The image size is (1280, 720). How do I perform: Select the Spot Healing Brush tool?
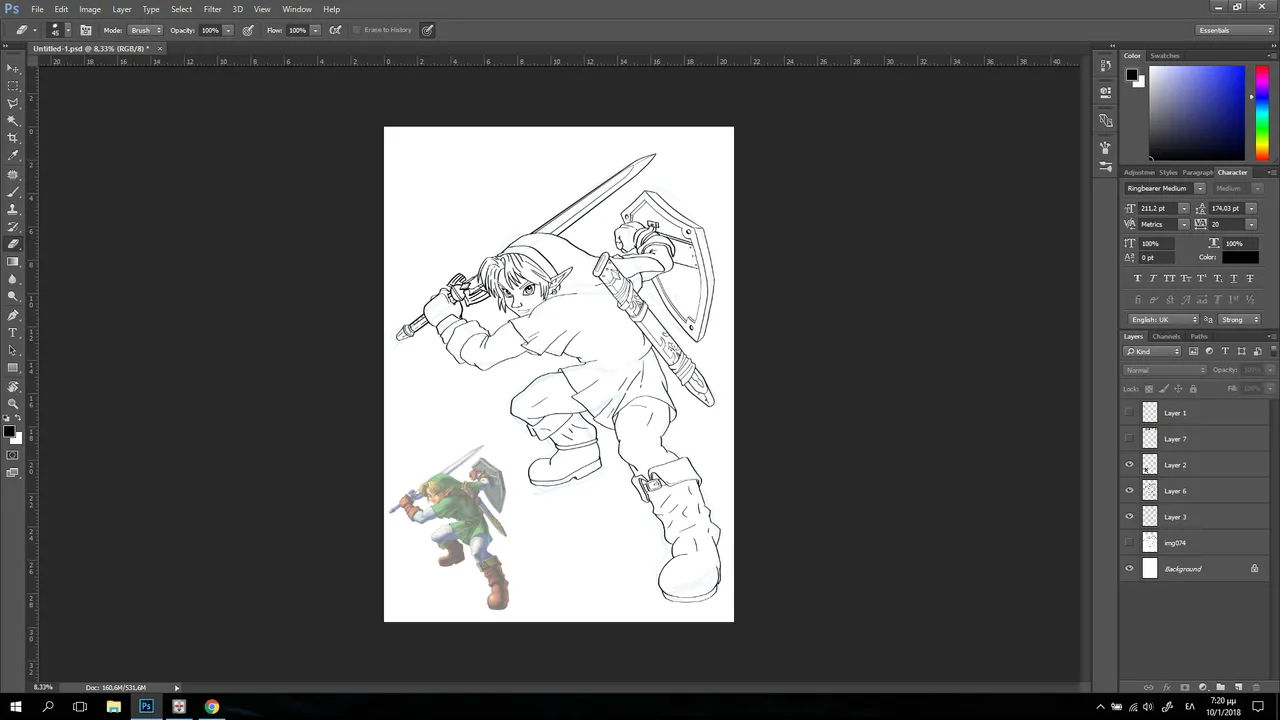13,174
